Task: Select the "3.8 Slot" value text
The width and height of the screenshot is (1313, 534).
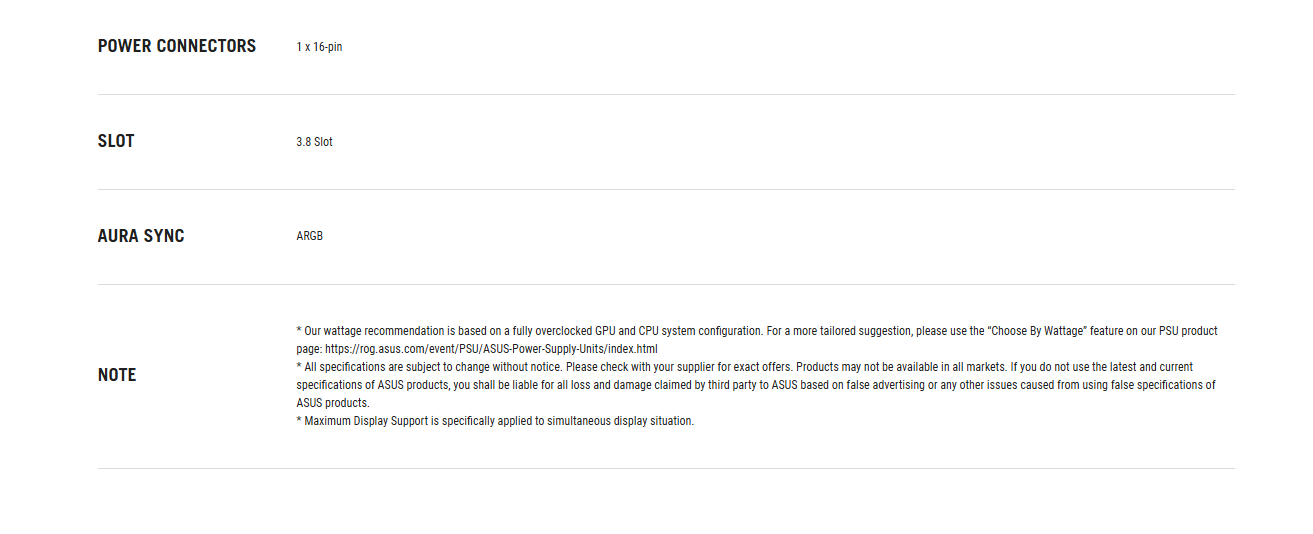Action: pyautogui.click(x=314, y=142)
